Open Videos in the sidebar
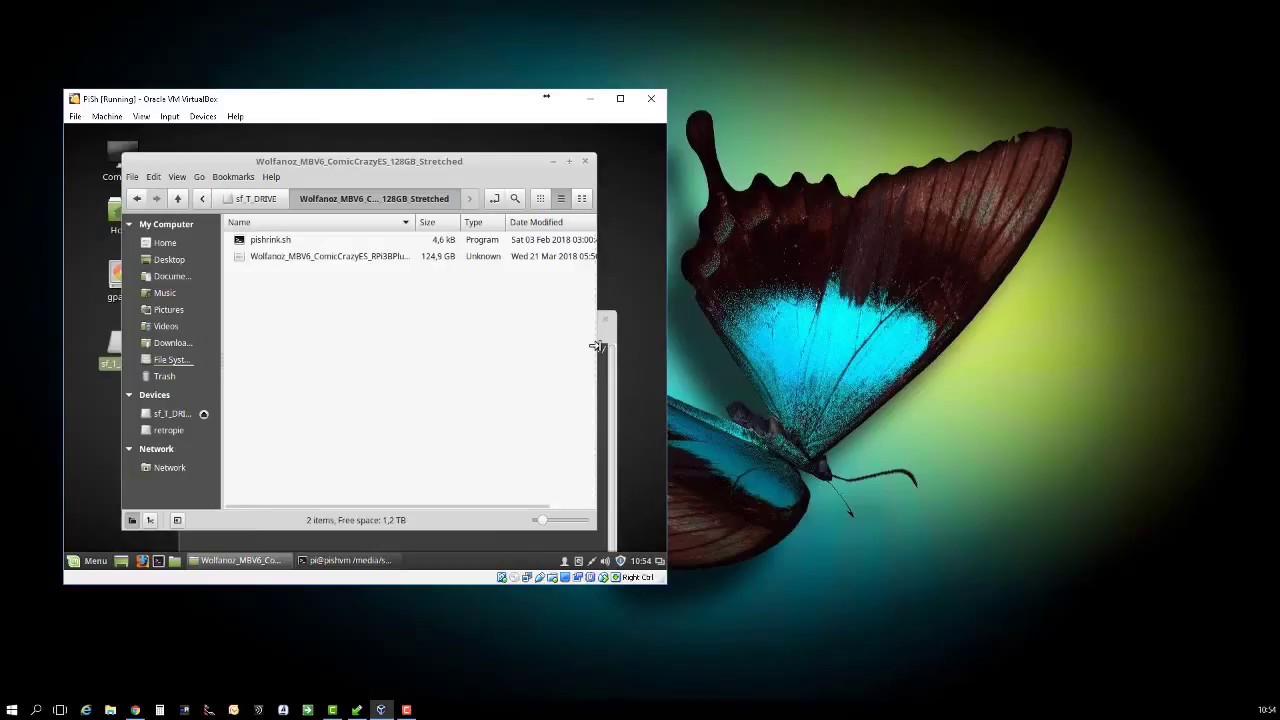The width and height of the screenshot is (1280, 720). 166,326
